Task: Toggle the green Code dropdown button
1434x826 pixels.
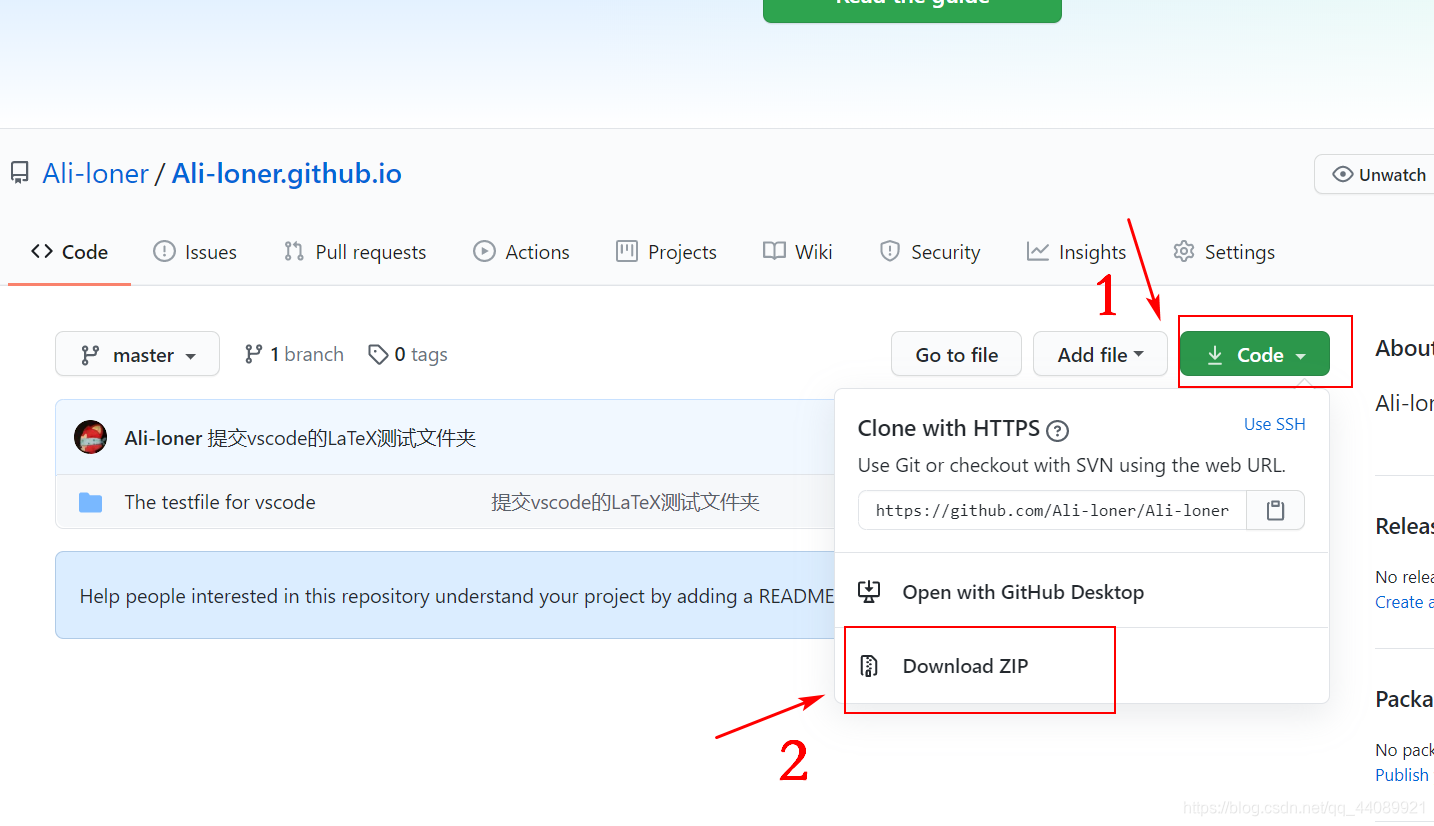Action: (x=1255, y=354)
